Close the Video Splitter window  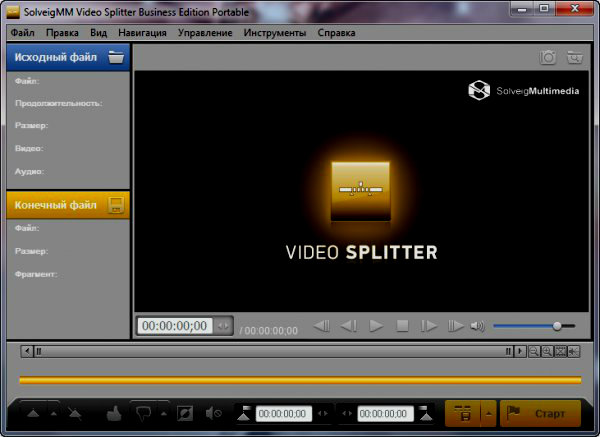coord(574,9)
